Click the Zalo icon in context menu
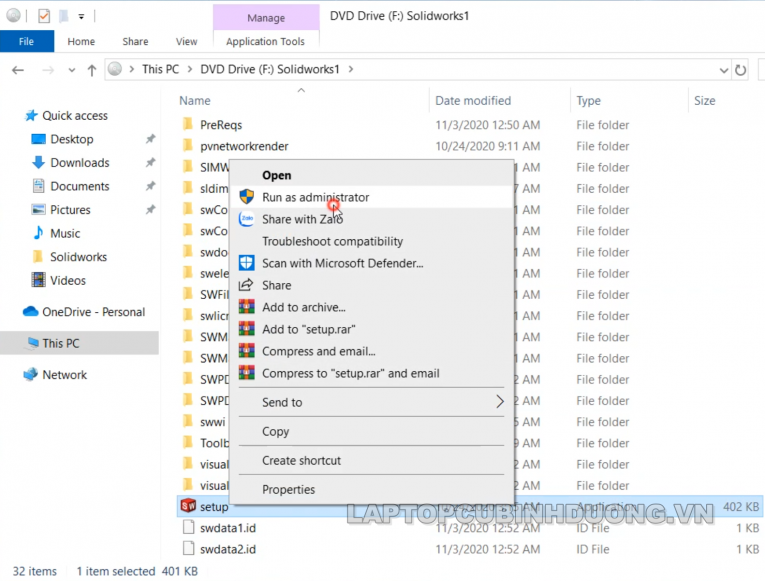 (x=246, y=219)
